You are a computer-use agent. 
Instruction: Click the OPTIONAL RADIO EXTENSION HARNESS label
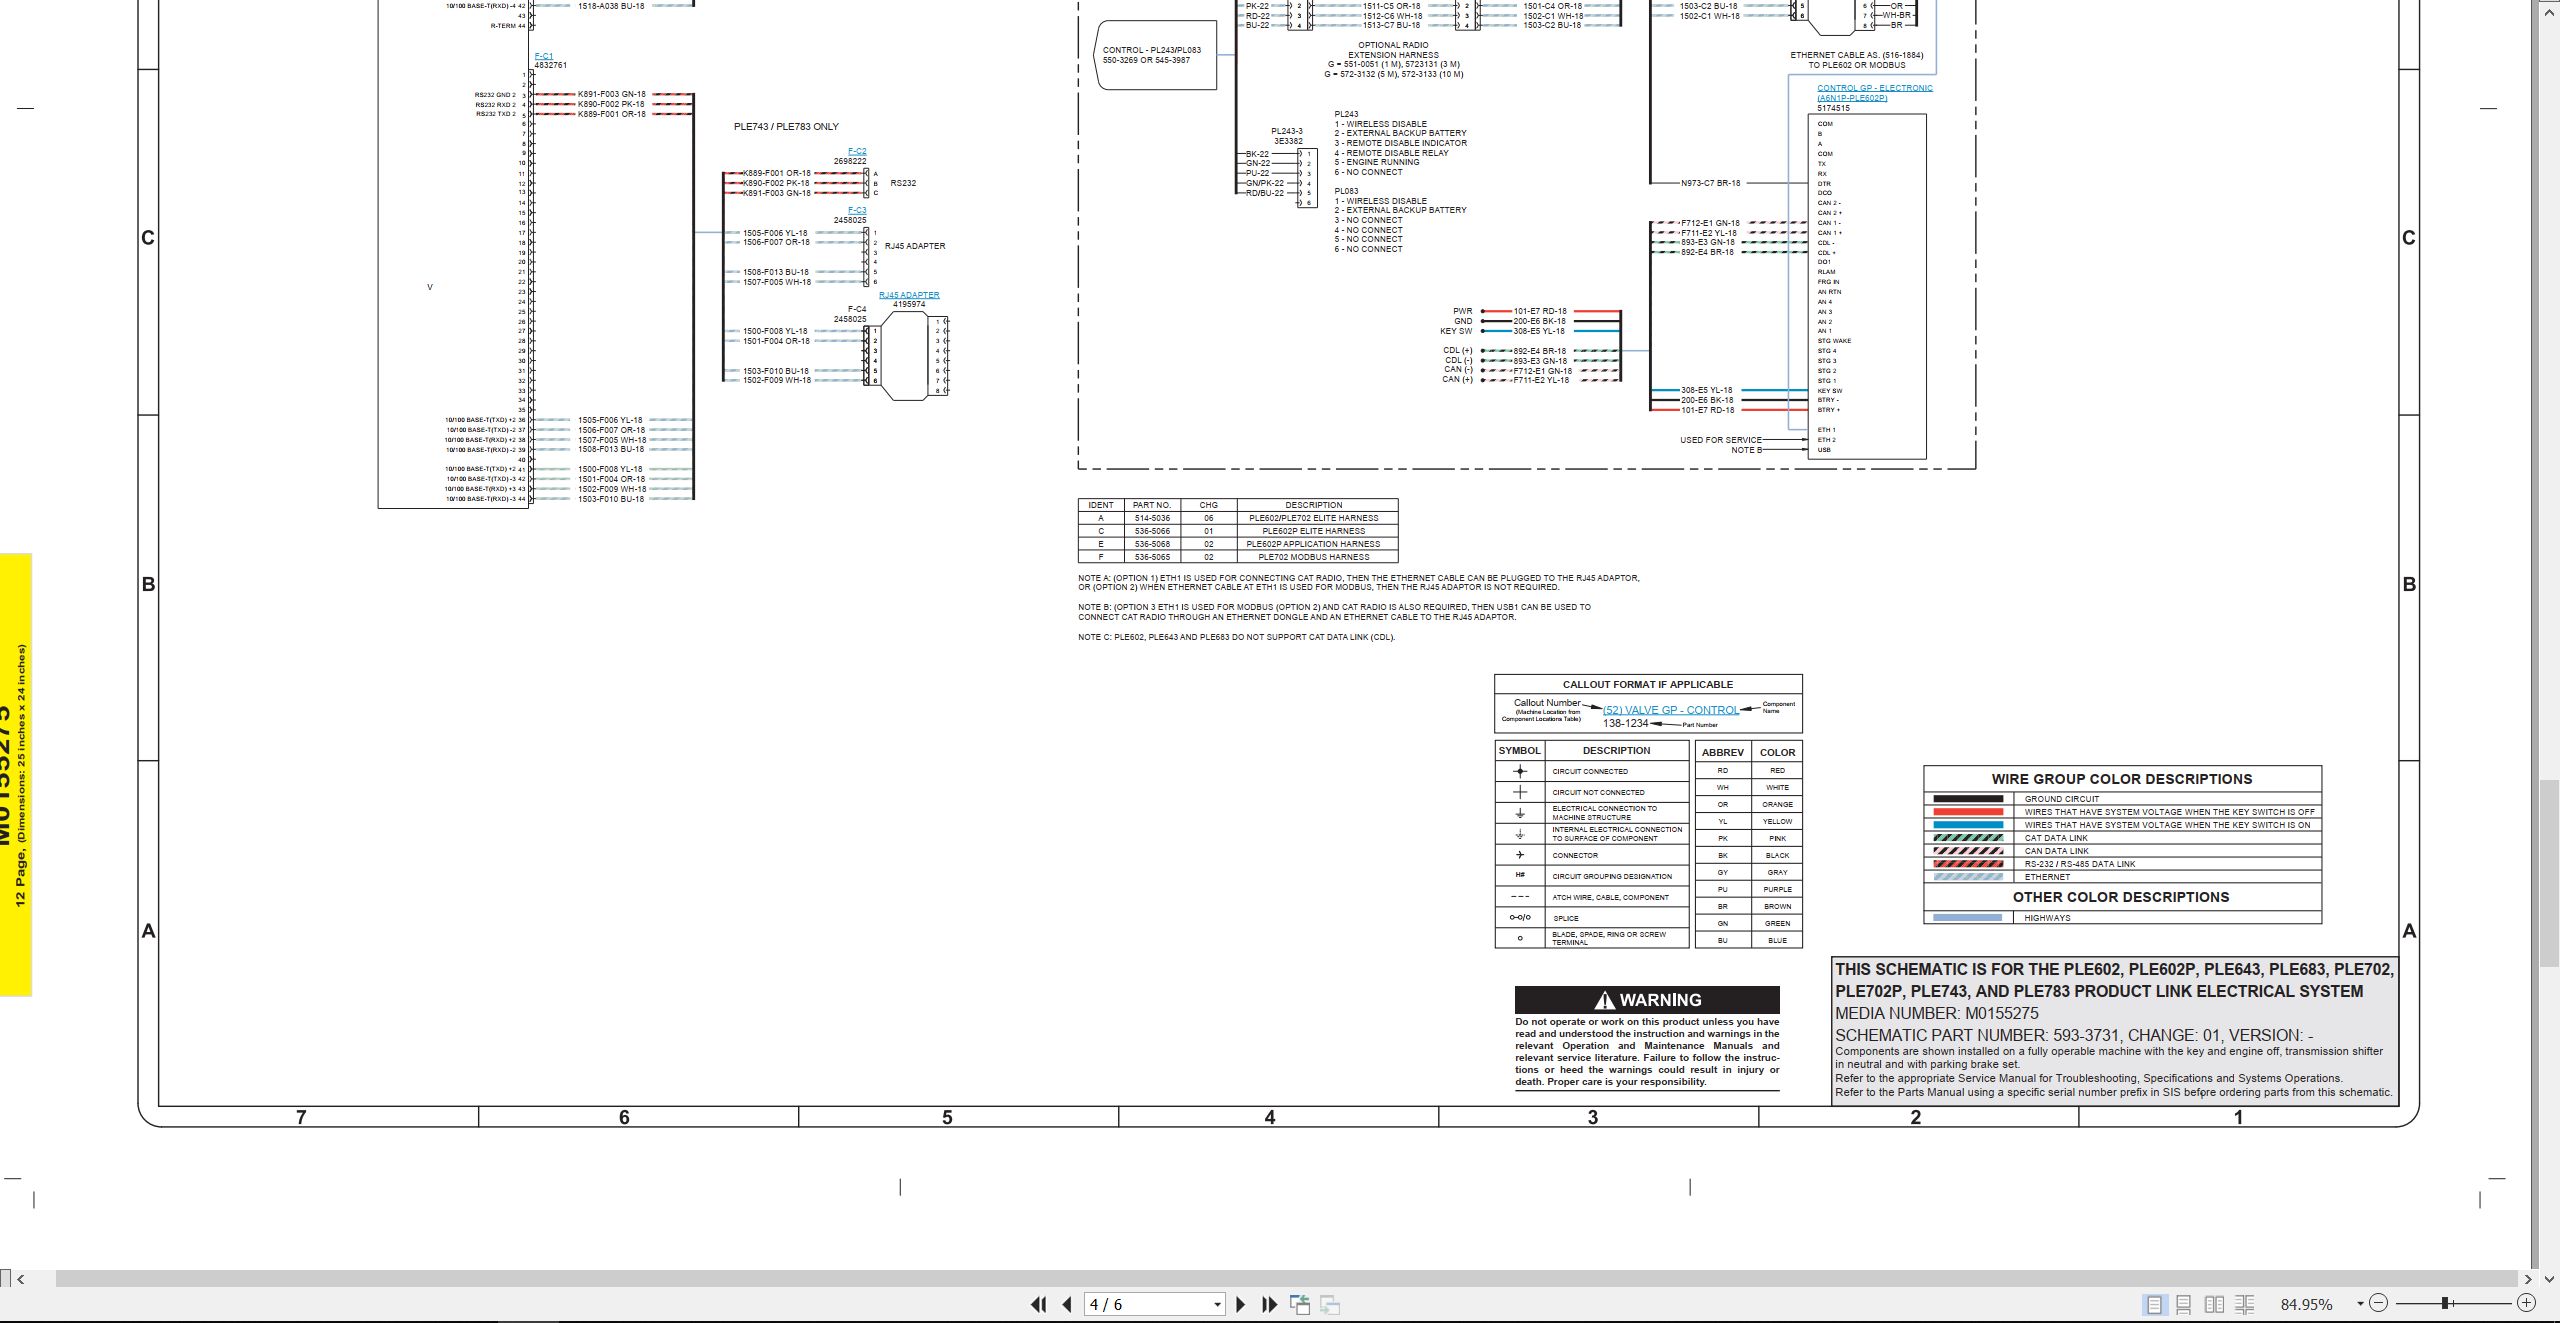1393,50
